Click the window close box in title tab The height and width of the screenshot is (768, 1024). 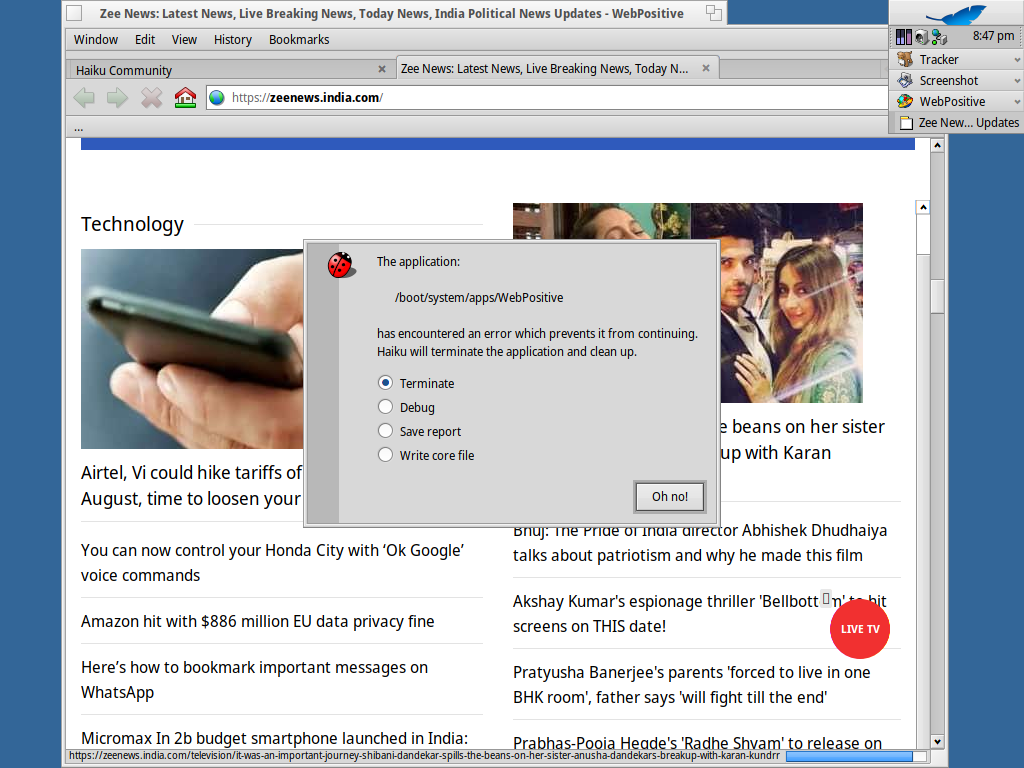pos(75,13)
